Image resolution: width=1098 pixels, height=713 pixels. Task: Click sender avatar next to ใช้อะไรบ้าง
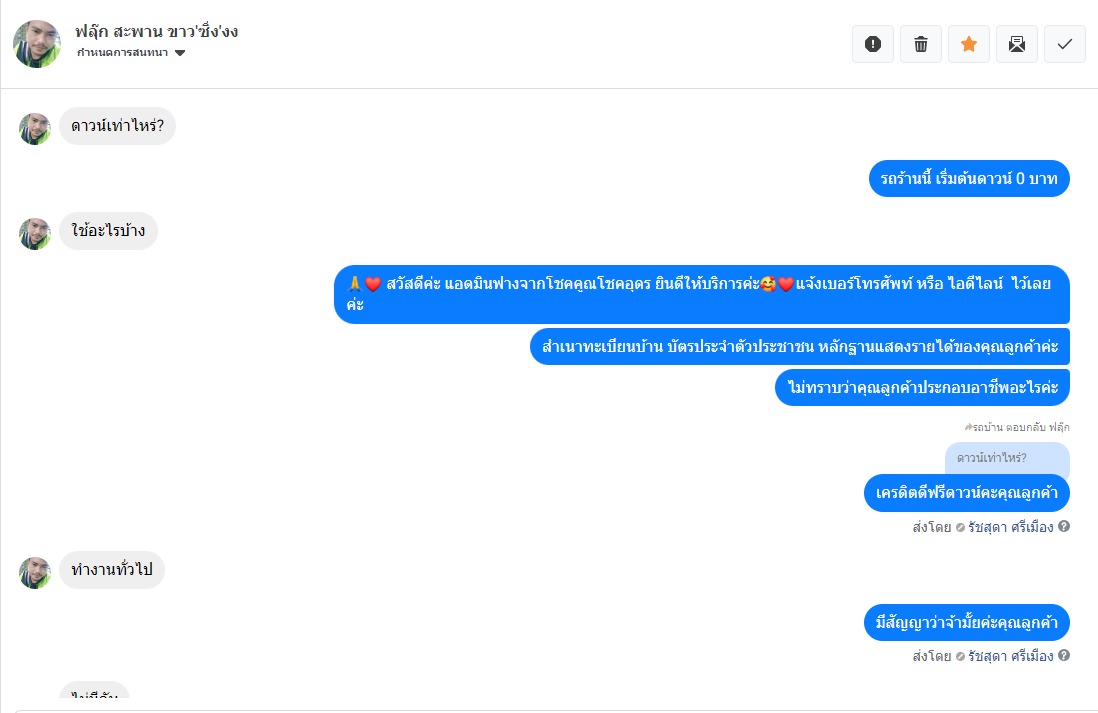click(x=35, y=233)
